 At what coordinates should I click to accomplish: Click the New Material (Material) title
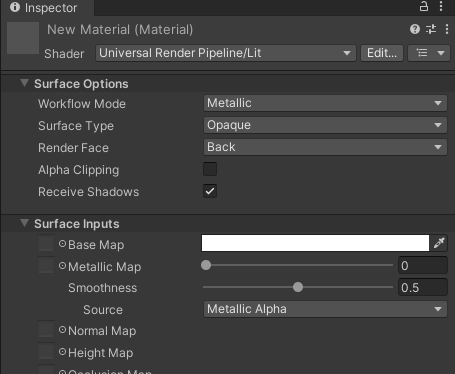tap(120, 30)
